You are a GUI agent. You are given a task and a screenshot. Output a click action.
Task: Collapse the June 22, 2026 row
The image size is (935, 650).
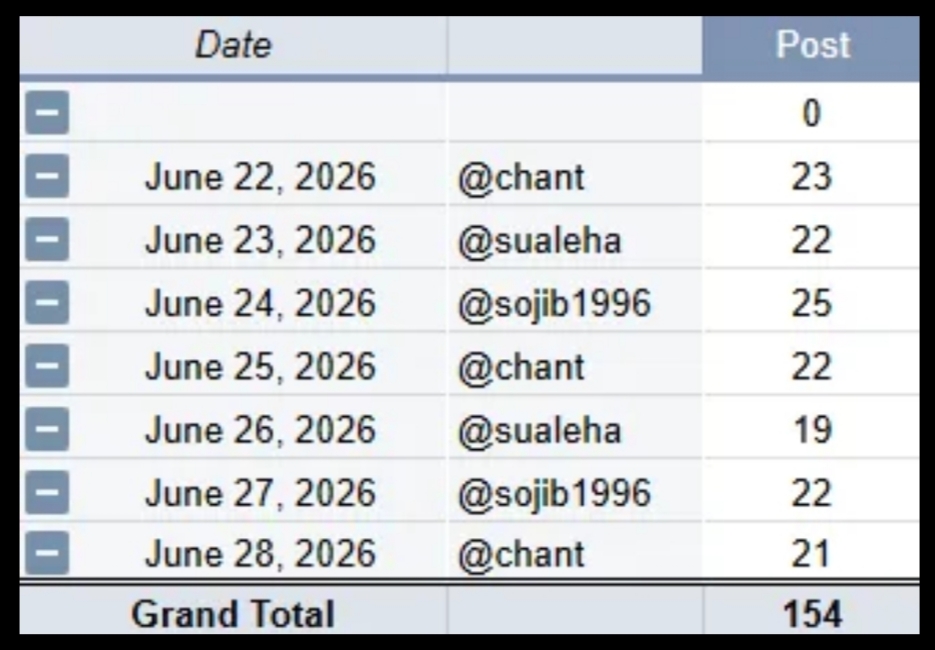47,176
